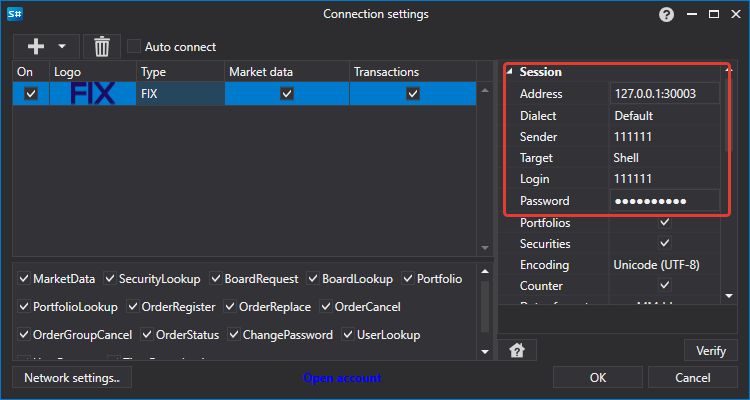Uncheck the MarketData message type
The image size is (750, 400).
click(x=24, y=278)
